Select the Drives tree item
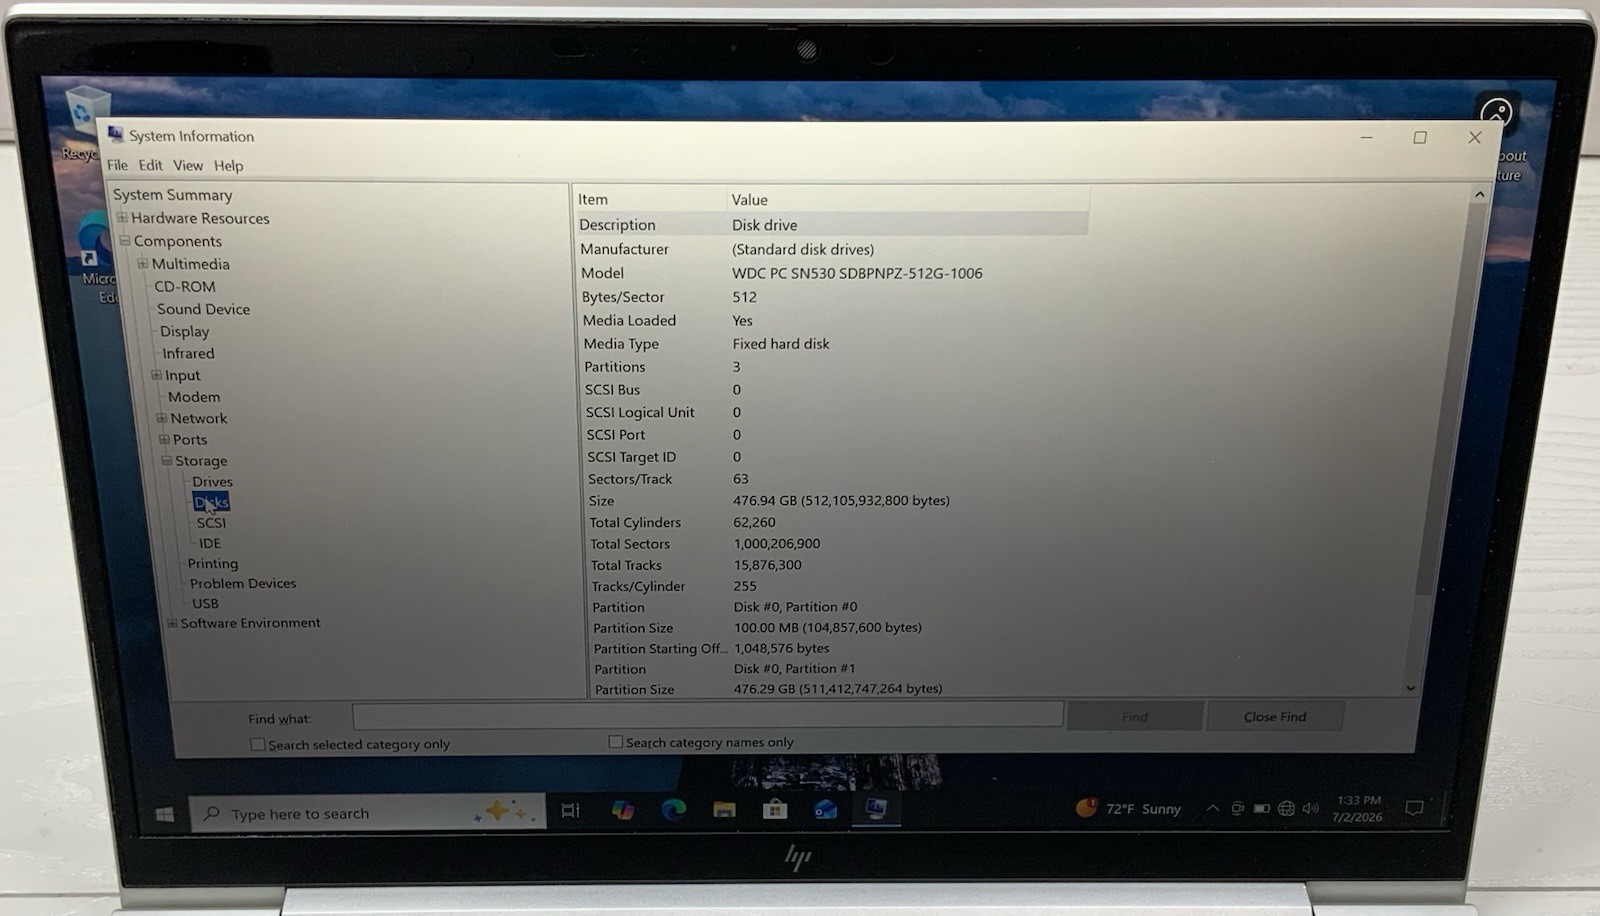 click(212, 482)
